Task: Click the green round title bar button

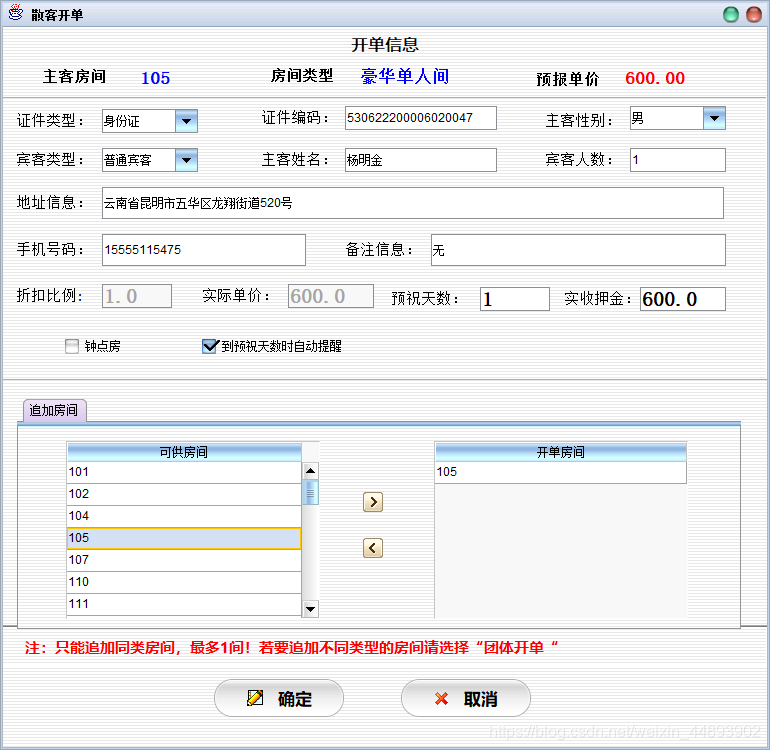Action: [731, 15]
